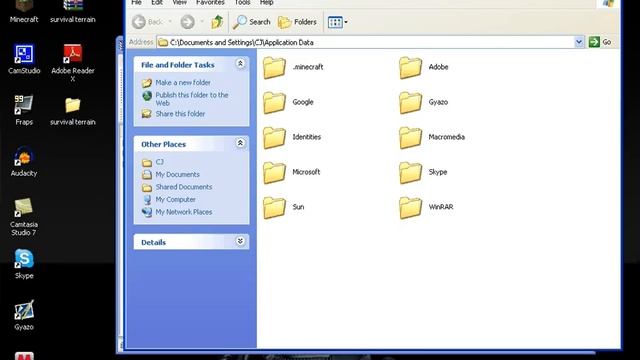Image resolution: width=640 pixels, height=360 pixels.
Task: Expand the Address bar dropdown
Action: click(579, 42)
